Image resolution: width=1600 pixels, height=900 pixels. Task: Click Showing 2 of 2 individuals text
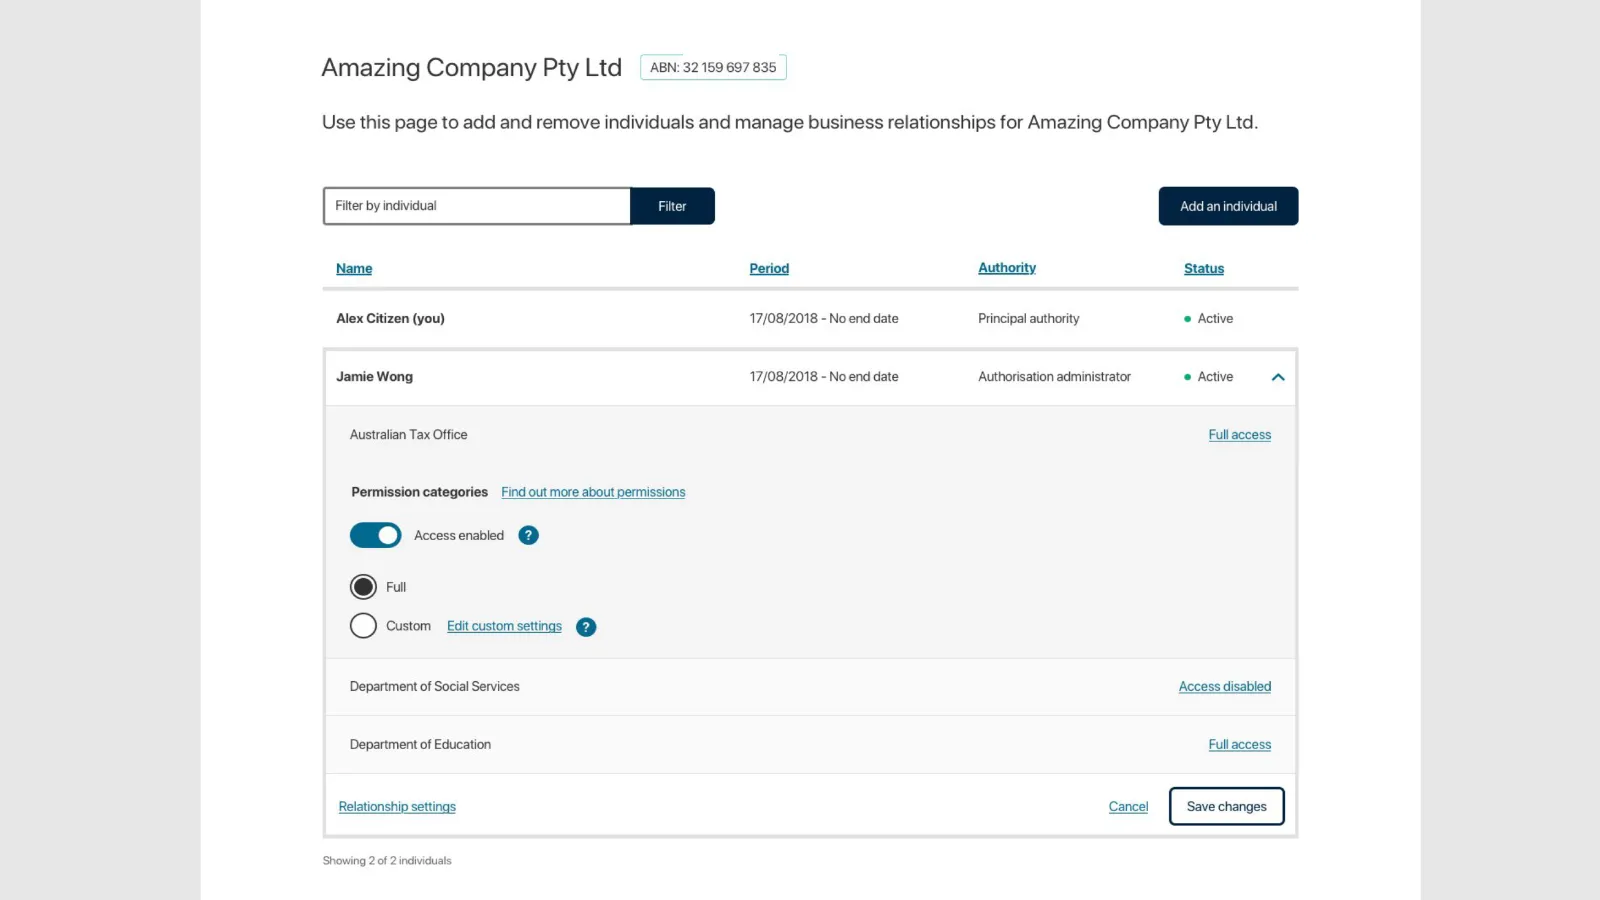(x=387, y=861)
